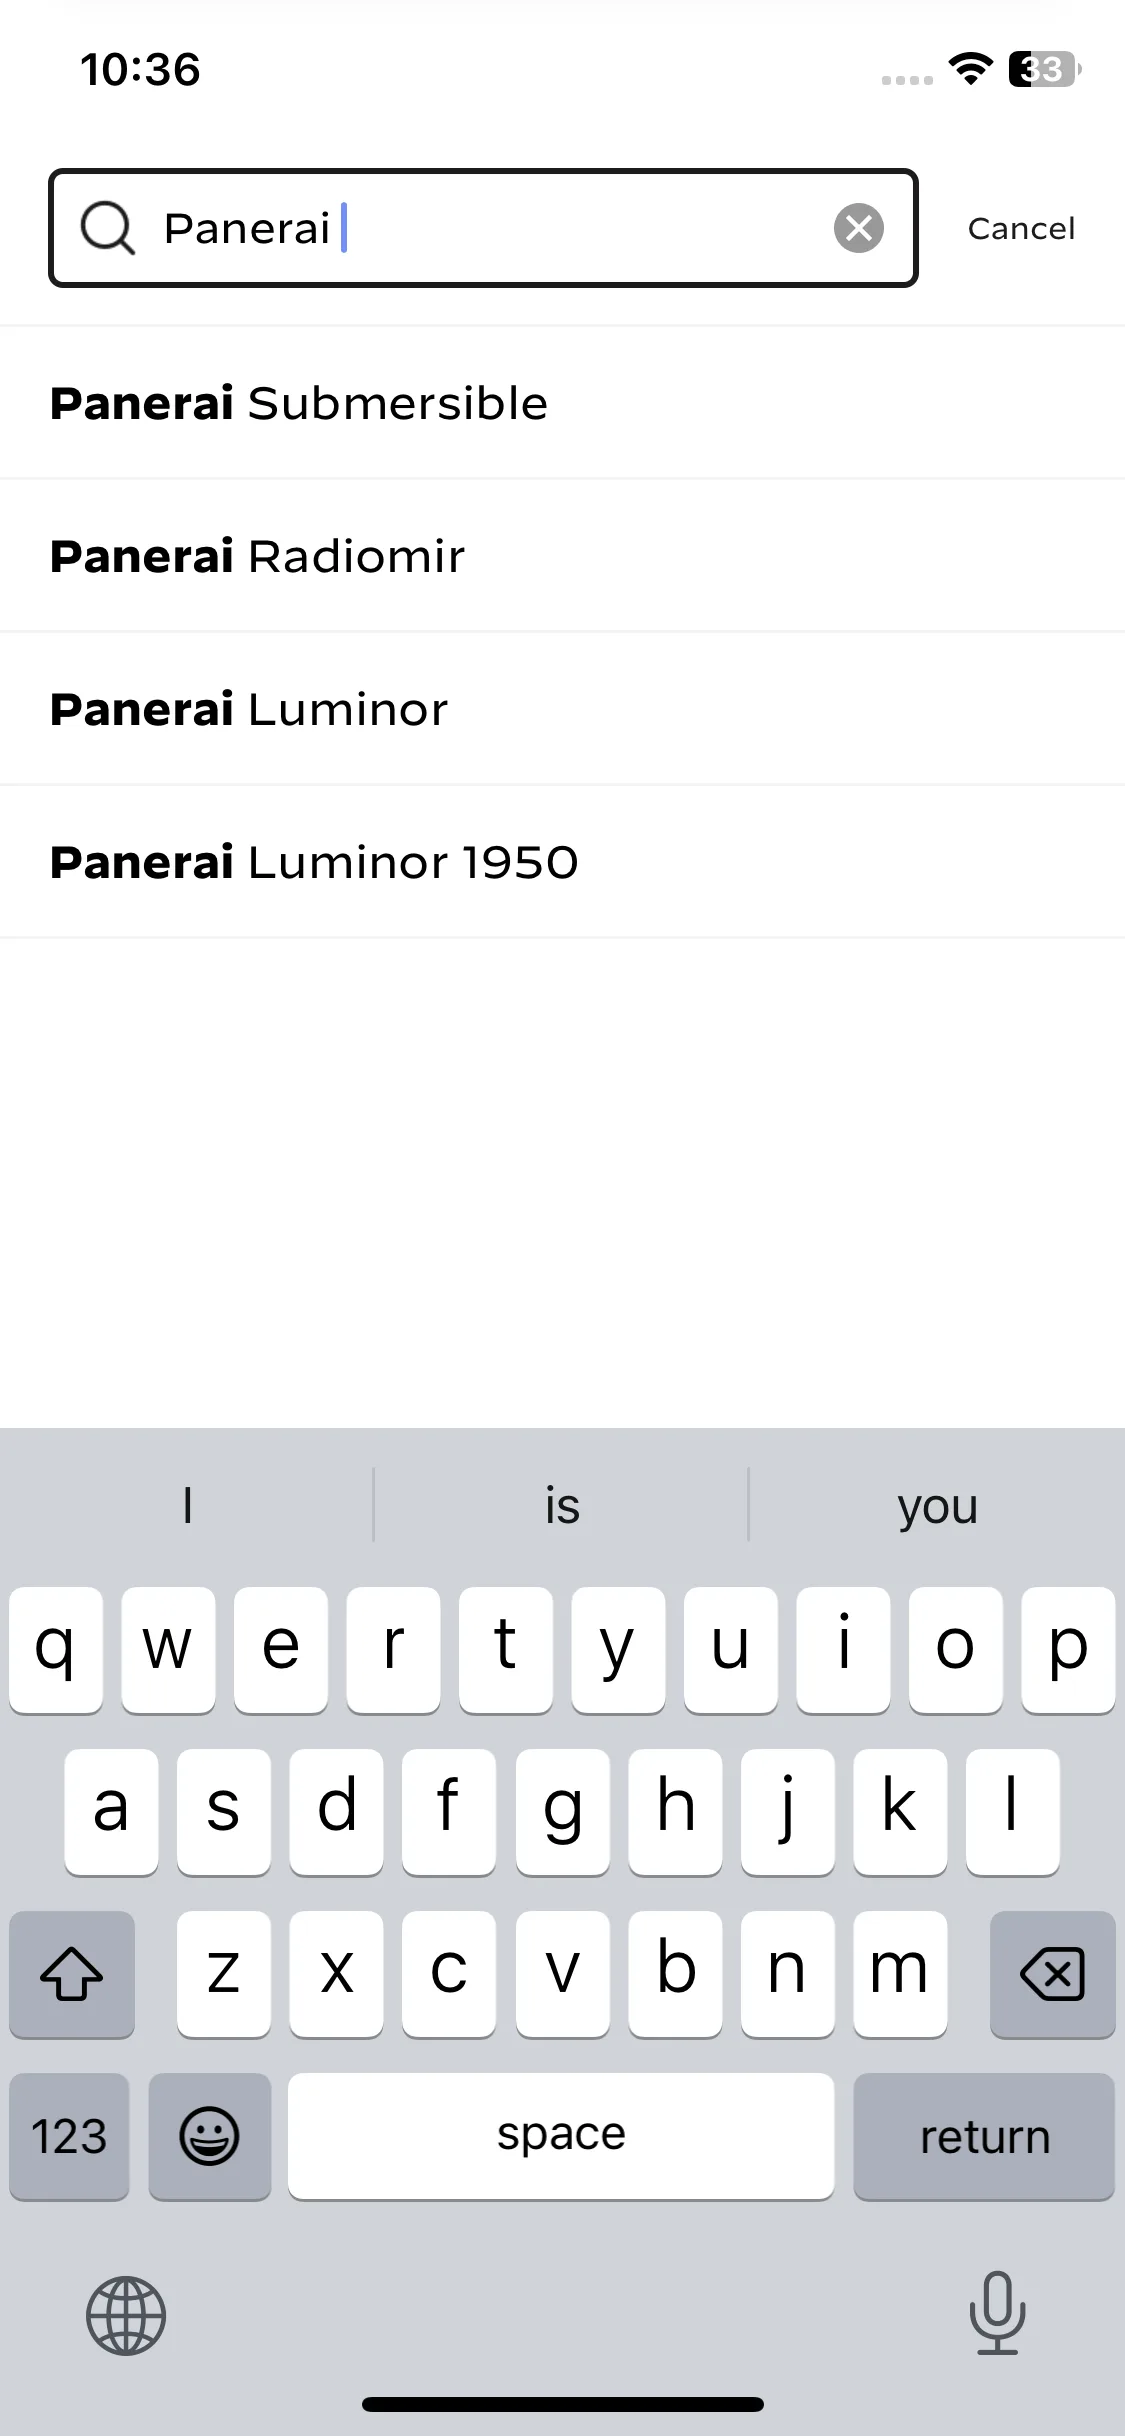Tap the emoji keyboard icon
1125x2436 pixels.
pos(209,2137)
